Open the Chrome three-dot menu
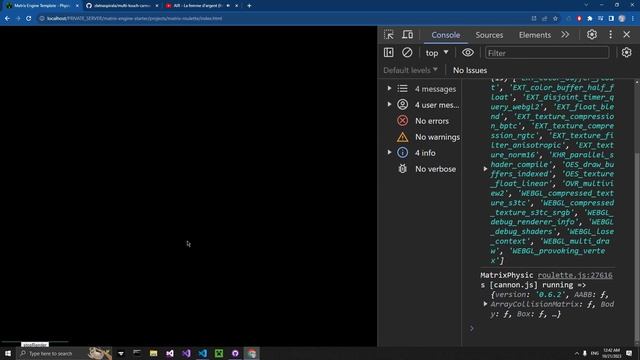640x360 pixels. click(x=633, y=18)
